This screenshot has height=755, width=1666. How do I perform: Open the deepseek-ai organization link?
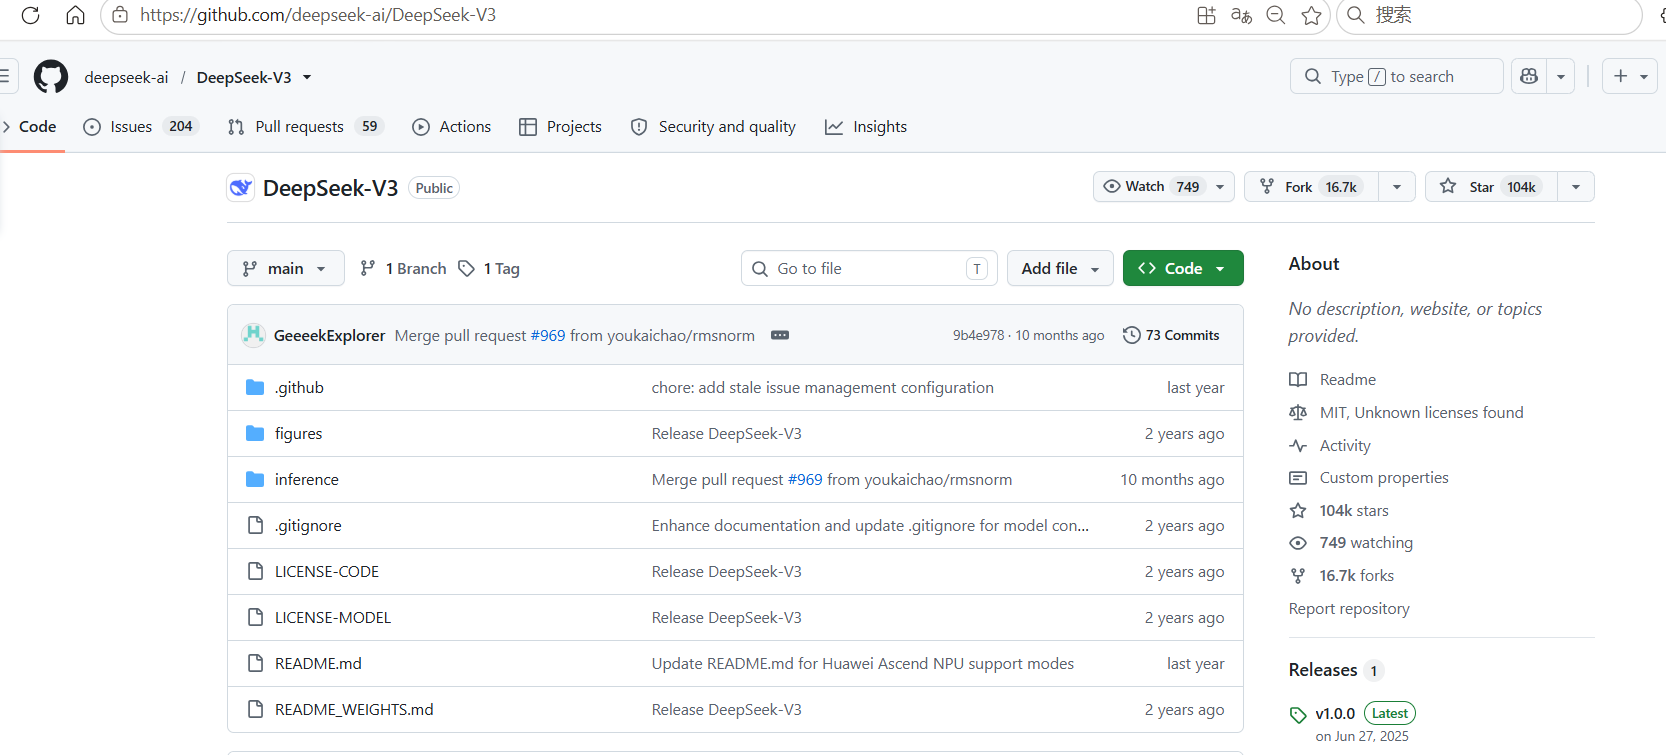coord(126,77)
